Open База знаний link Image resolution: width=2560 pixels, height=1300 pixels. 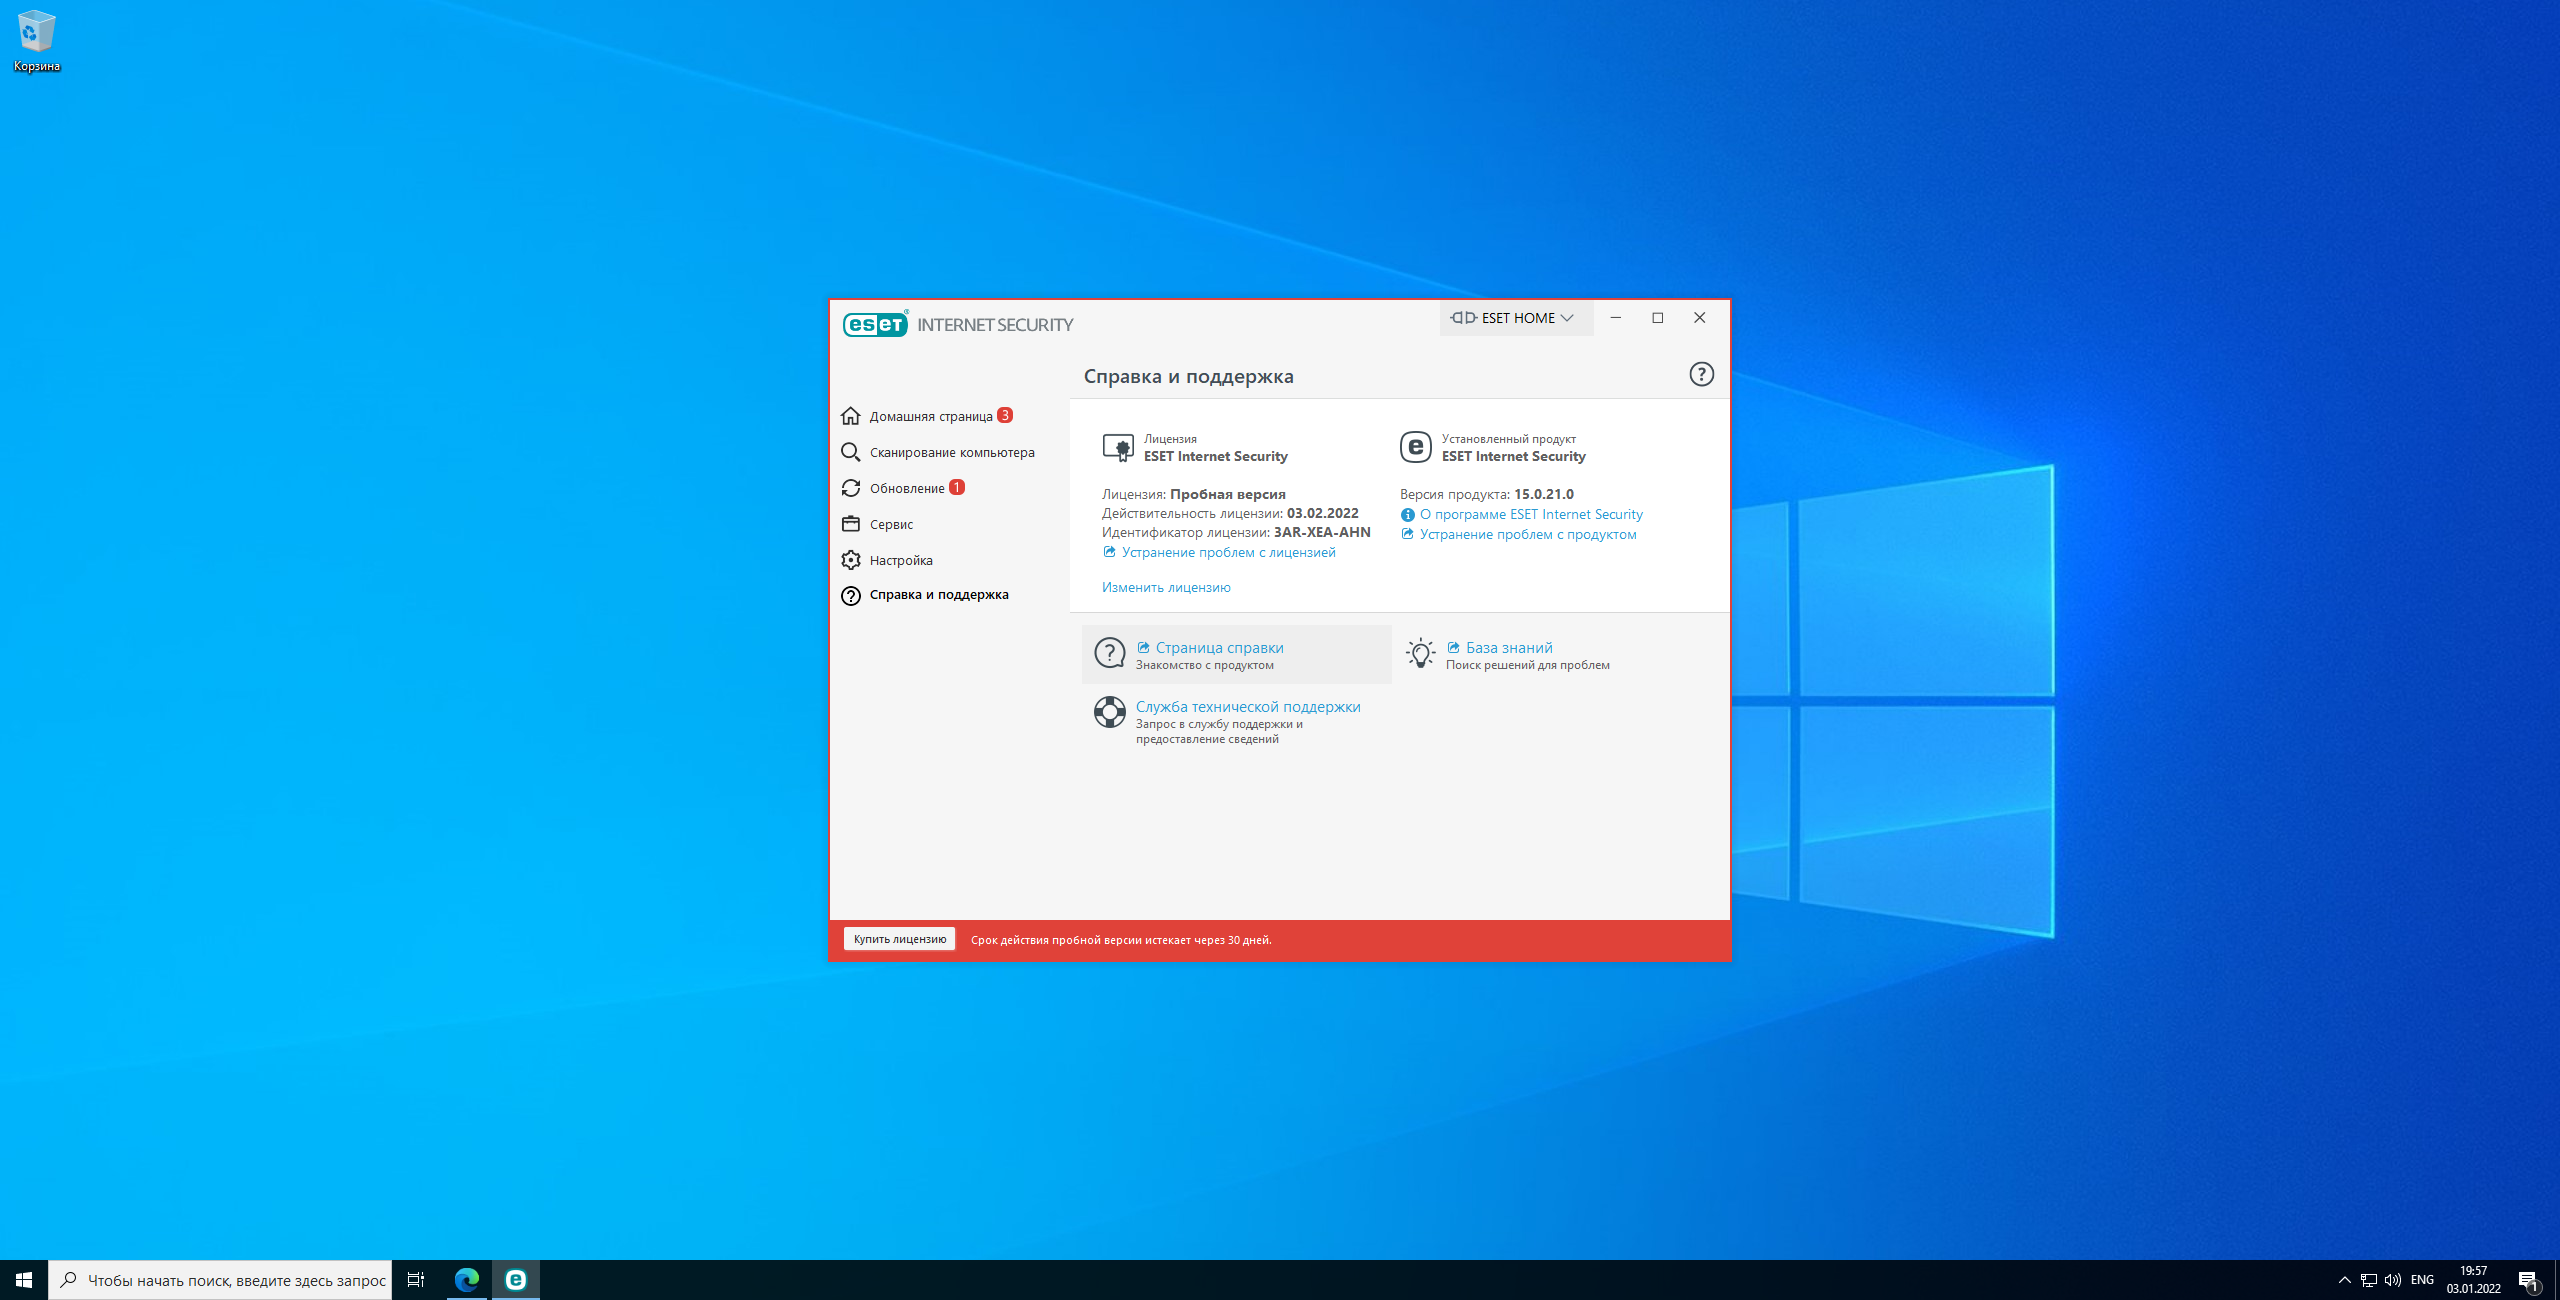(1509, 647)
